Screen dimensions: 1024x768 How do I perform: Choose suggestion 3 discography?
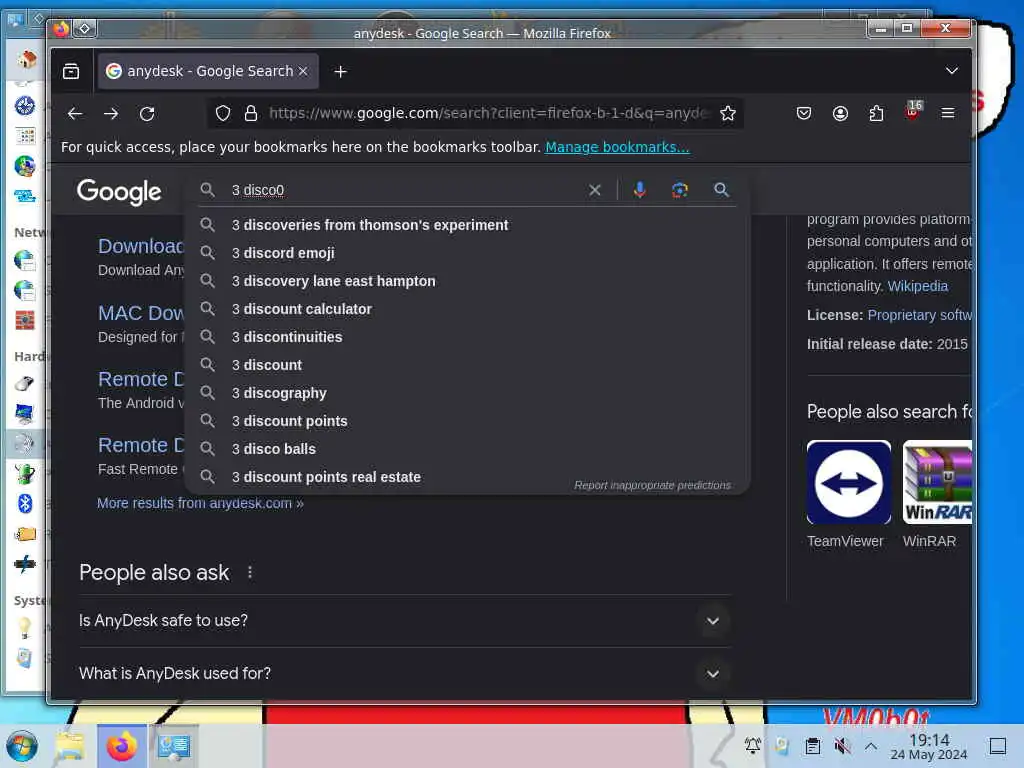click(x=468, y=394)
